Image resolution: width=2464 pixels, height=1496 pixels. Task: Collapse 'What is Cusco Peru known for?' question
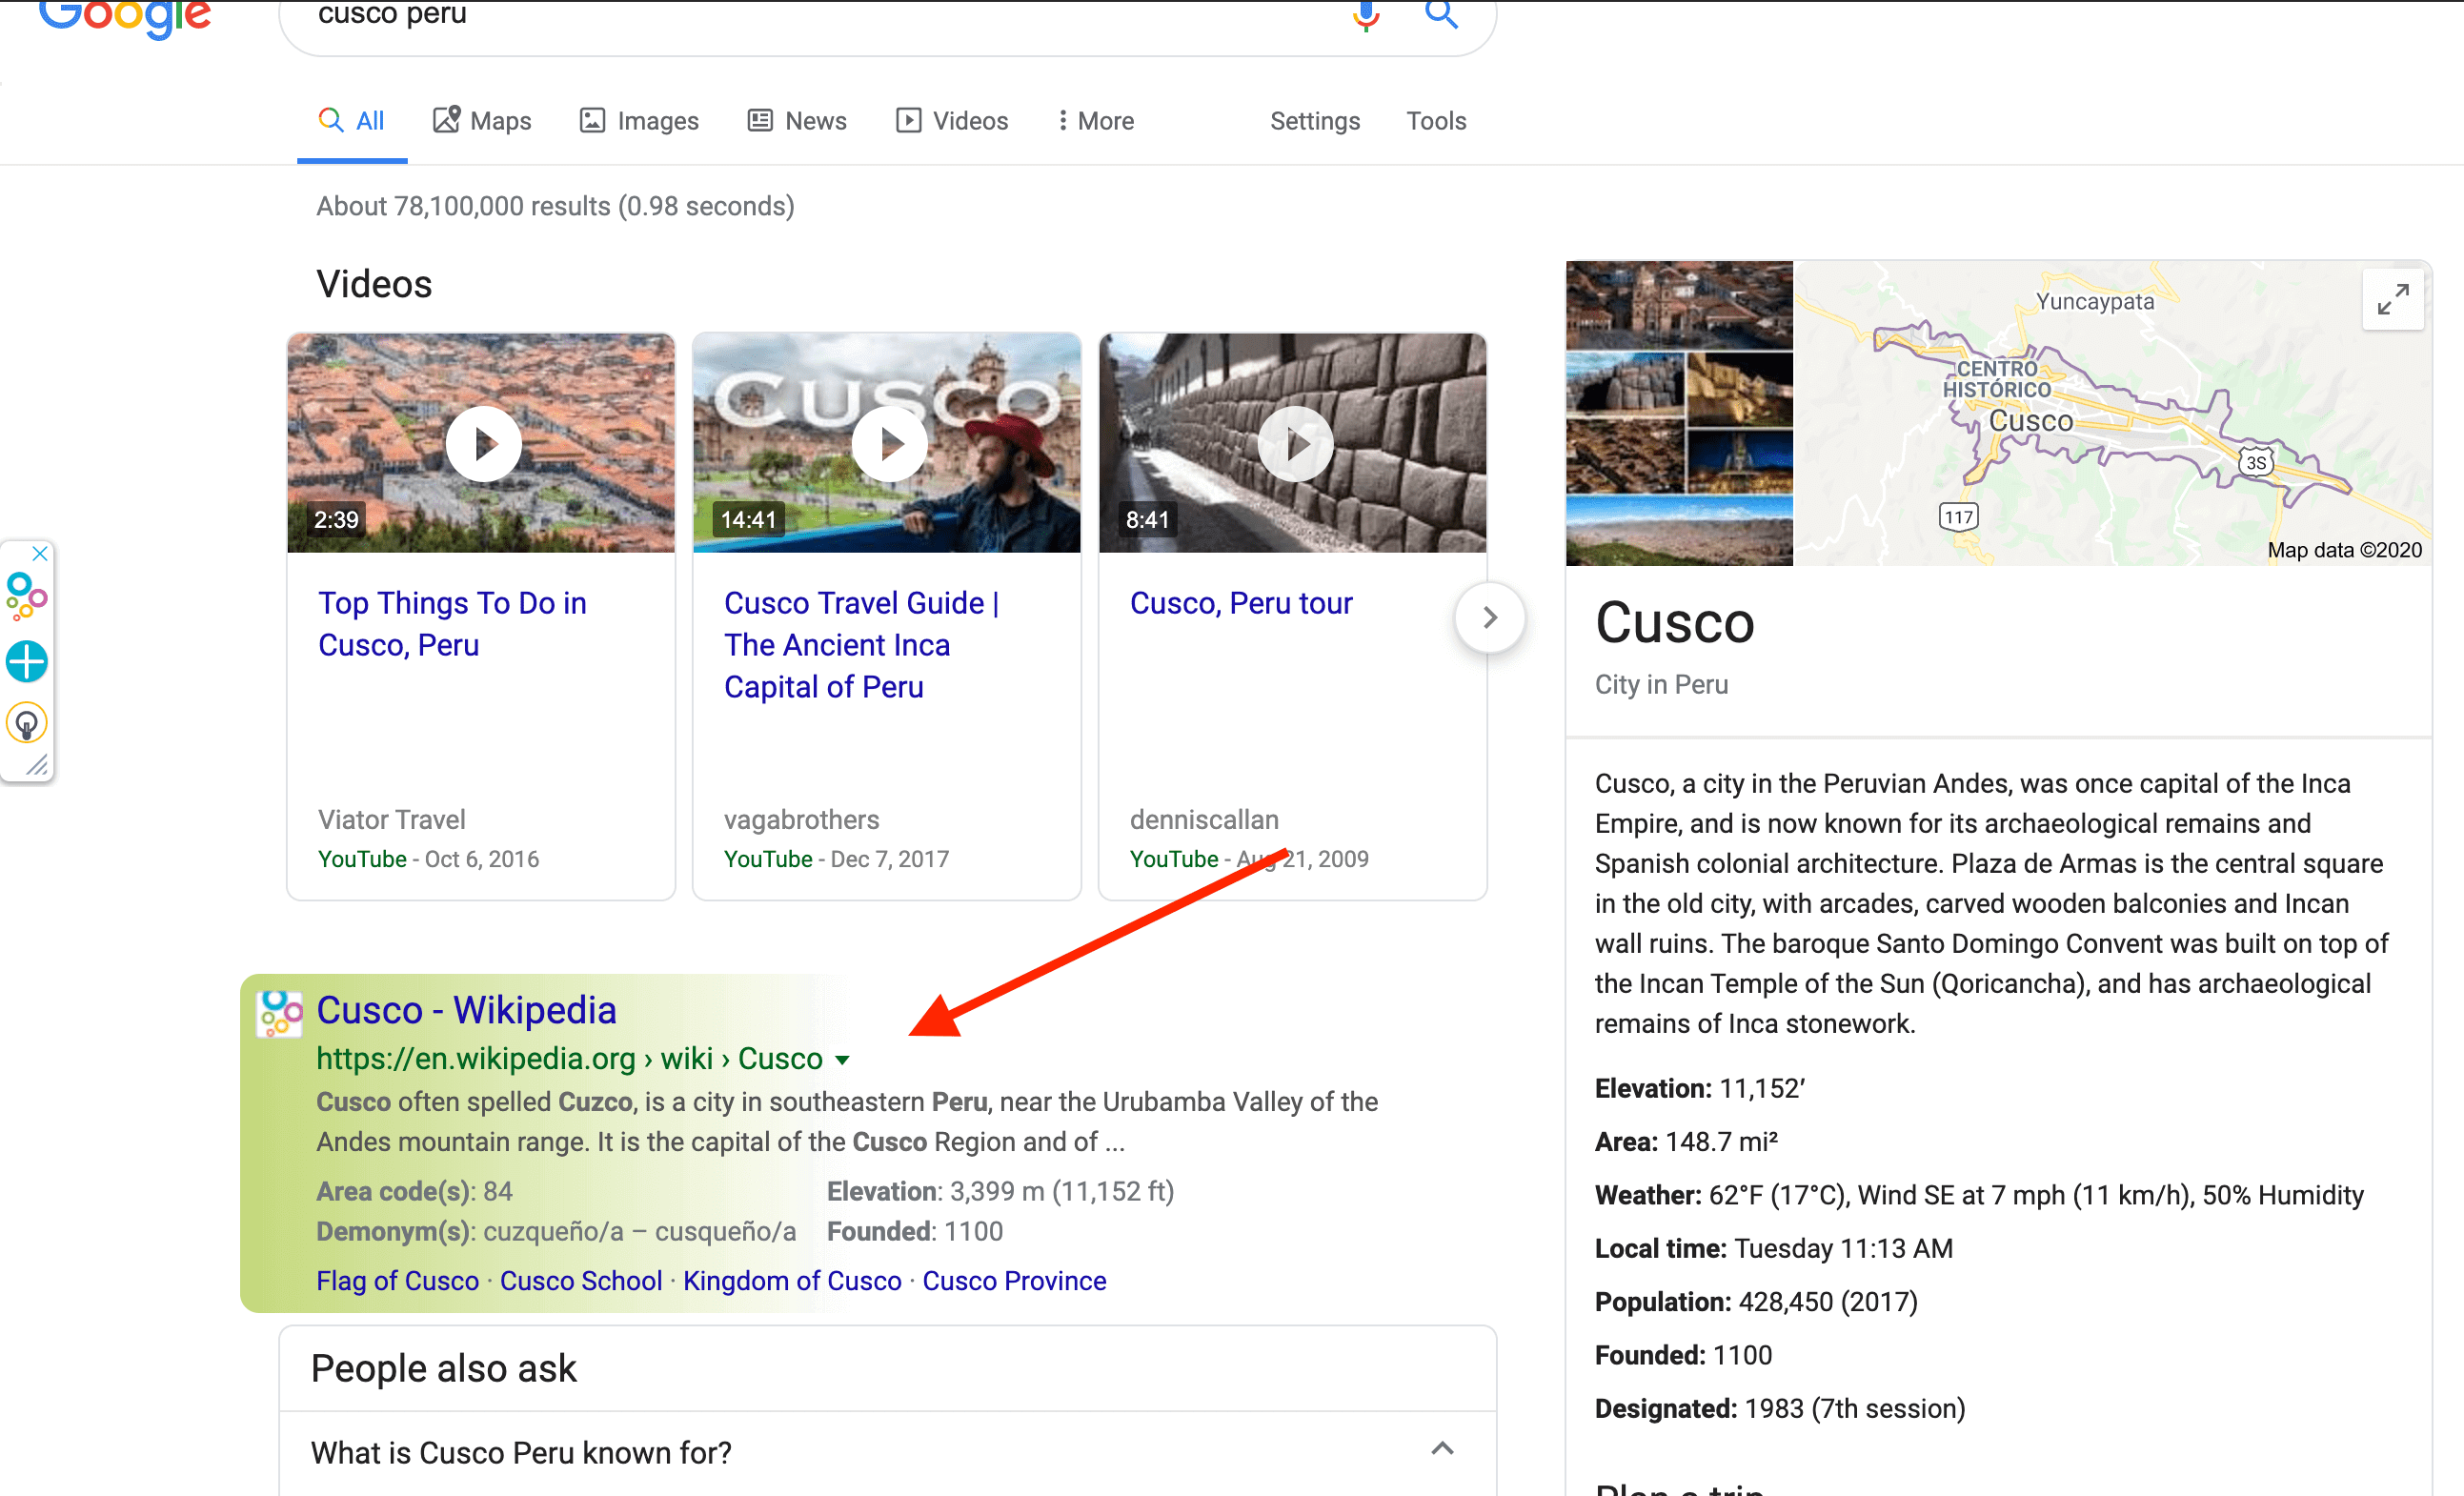pyautogui.click(x=1442, y=1449)
